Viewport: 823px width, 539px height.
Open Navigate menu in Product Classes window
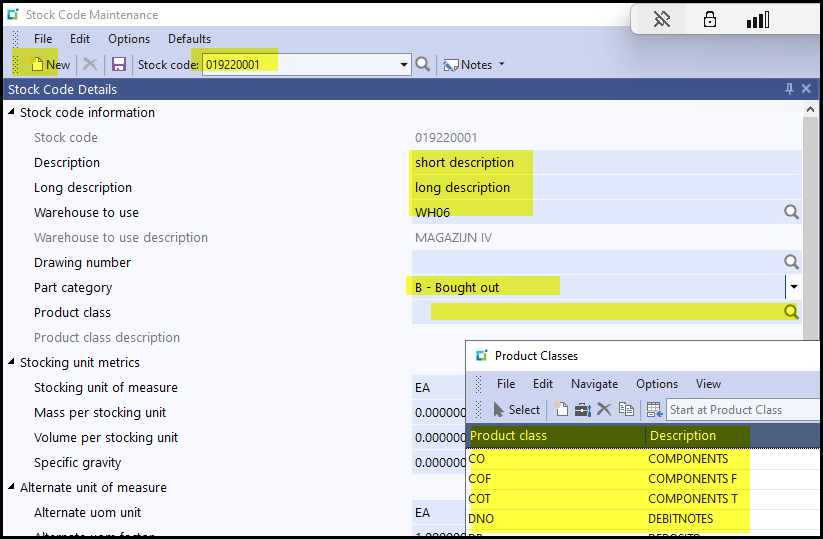(594, 384)
